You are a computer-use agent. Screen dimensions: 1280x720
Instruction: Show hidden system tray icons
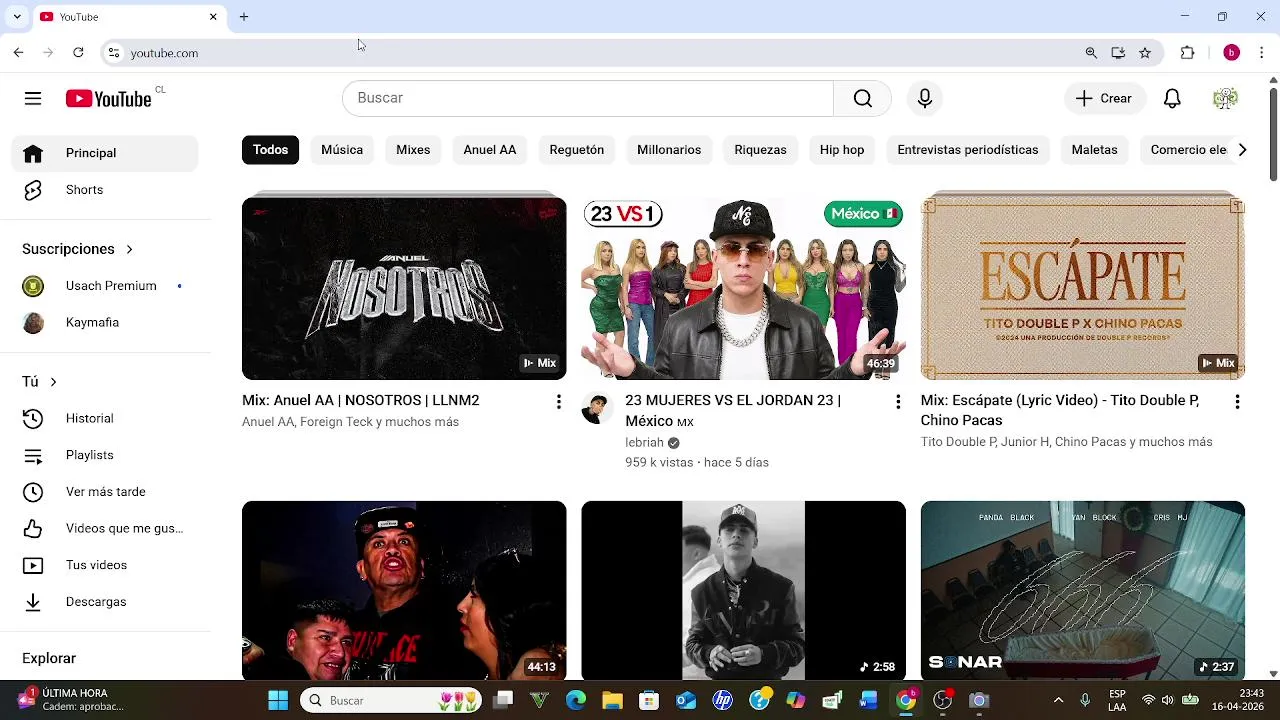point(1058,701)
